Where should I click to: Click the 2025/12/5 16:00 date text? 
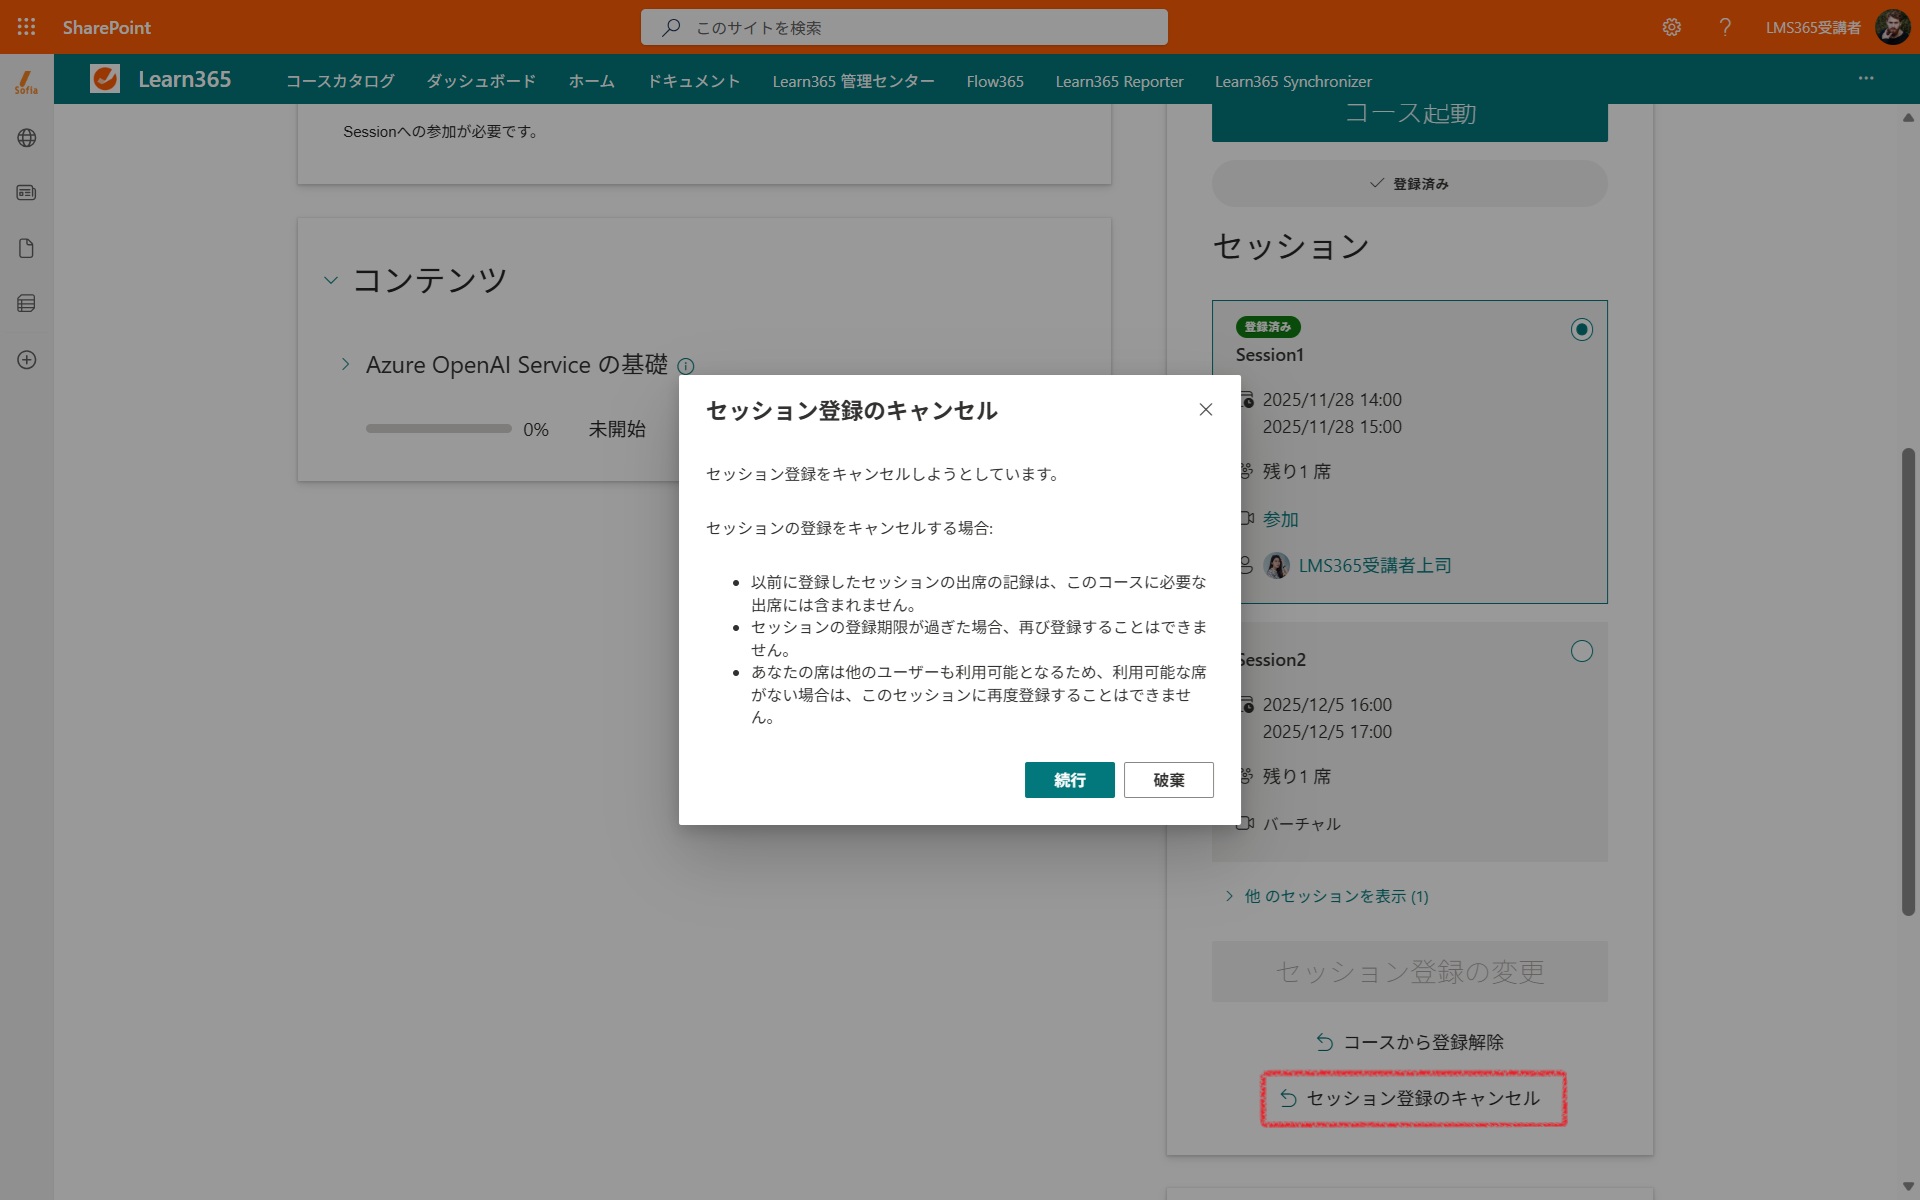(x=1327, y=705)
